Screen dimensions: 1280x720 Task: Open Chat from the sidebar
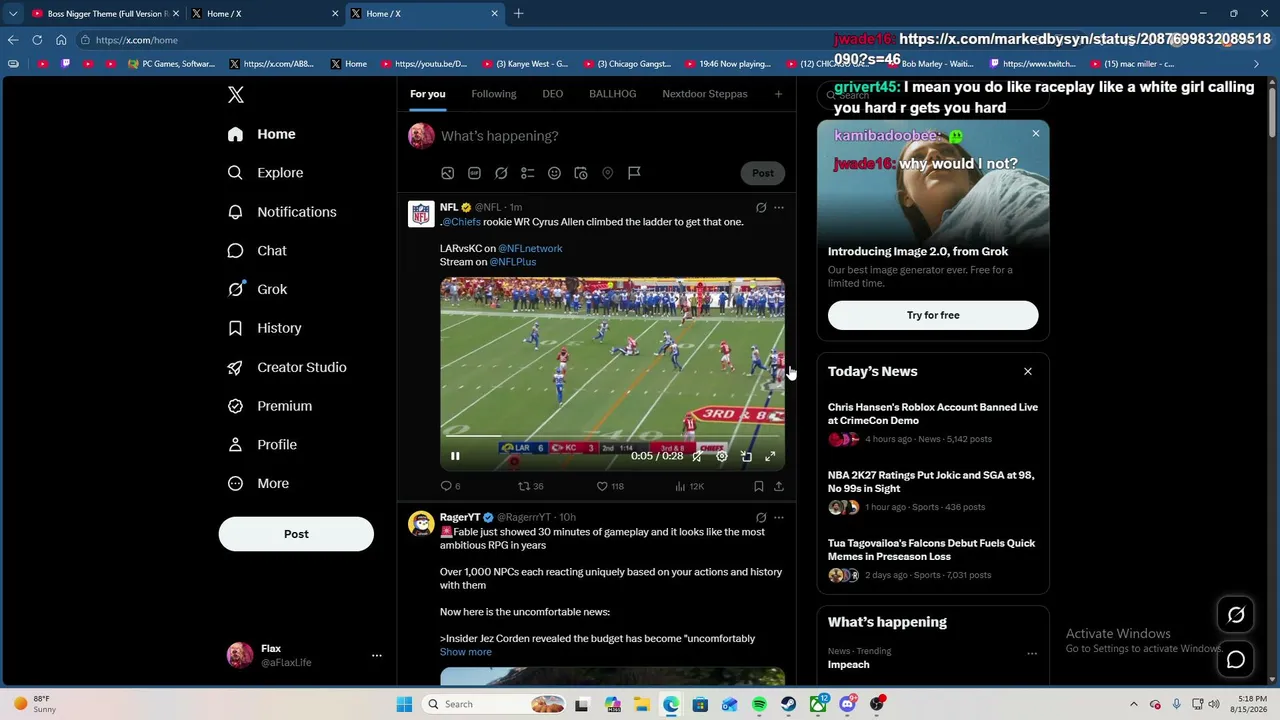(x=257, y=251)
